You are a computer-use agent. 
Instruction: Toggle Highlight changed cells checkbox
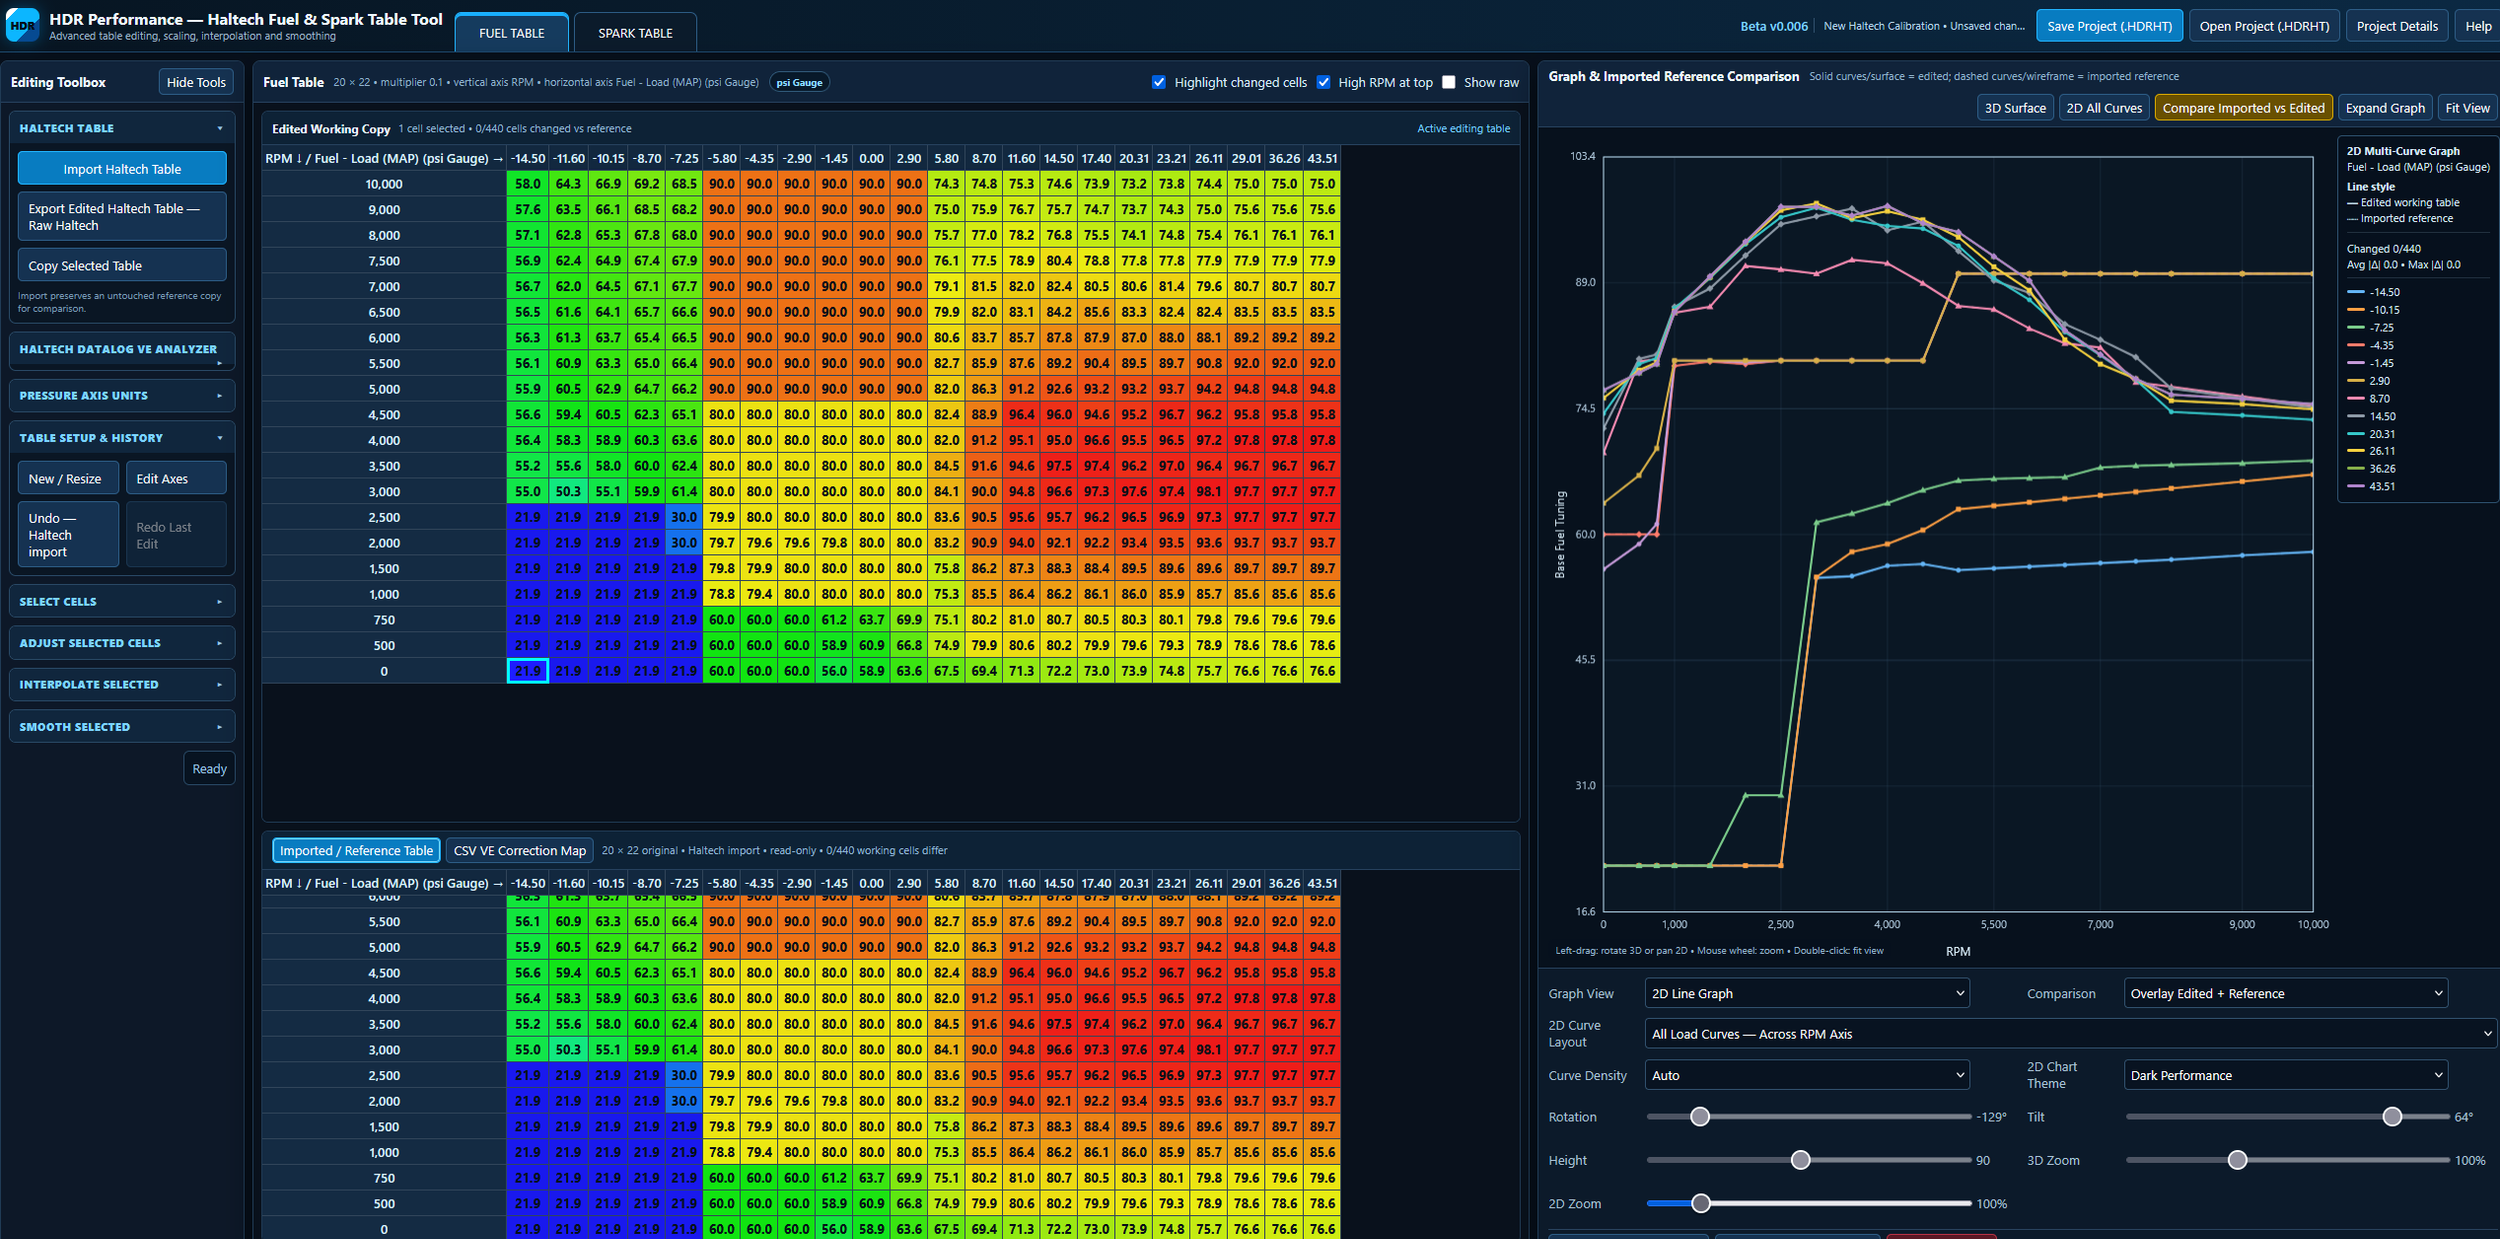tap(1159, 82)
